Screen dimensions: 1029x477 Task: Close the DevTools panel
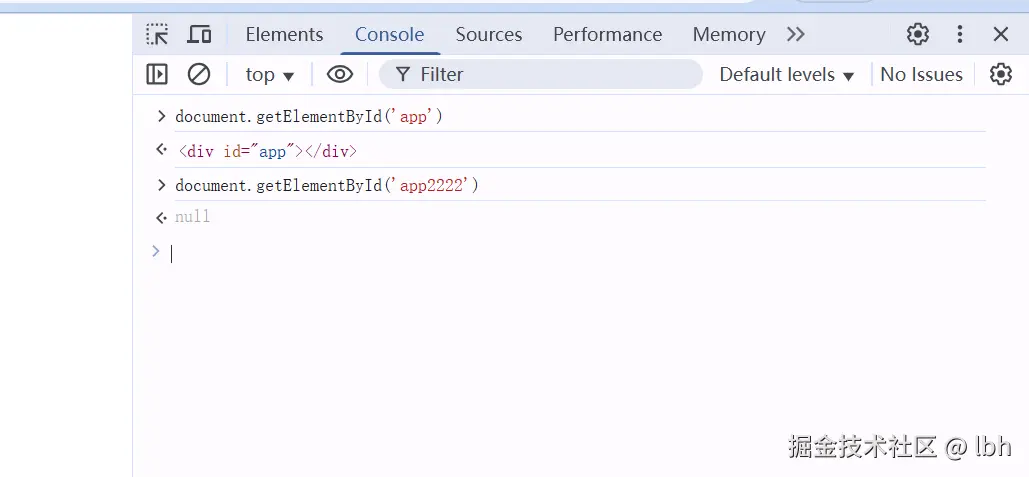(1001, 34)
